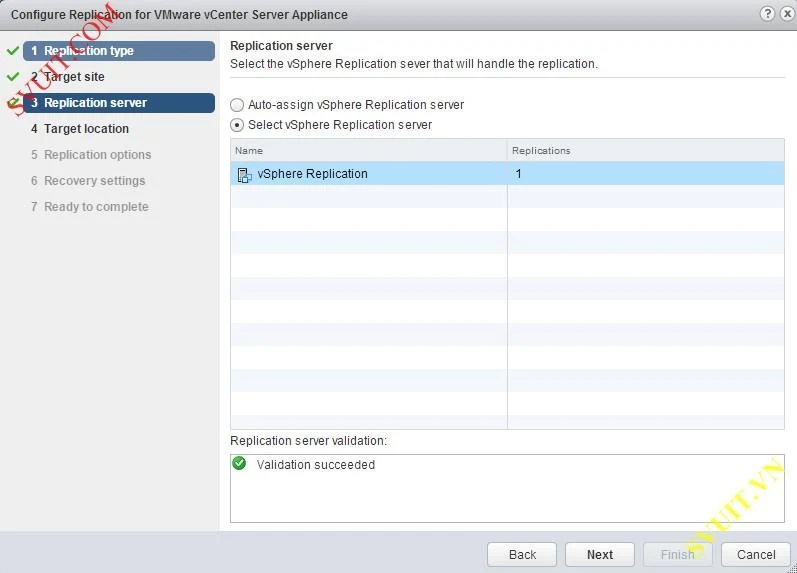Select step 7 Ready to complete
Screen dimensions: 797x573
point(90,206)
